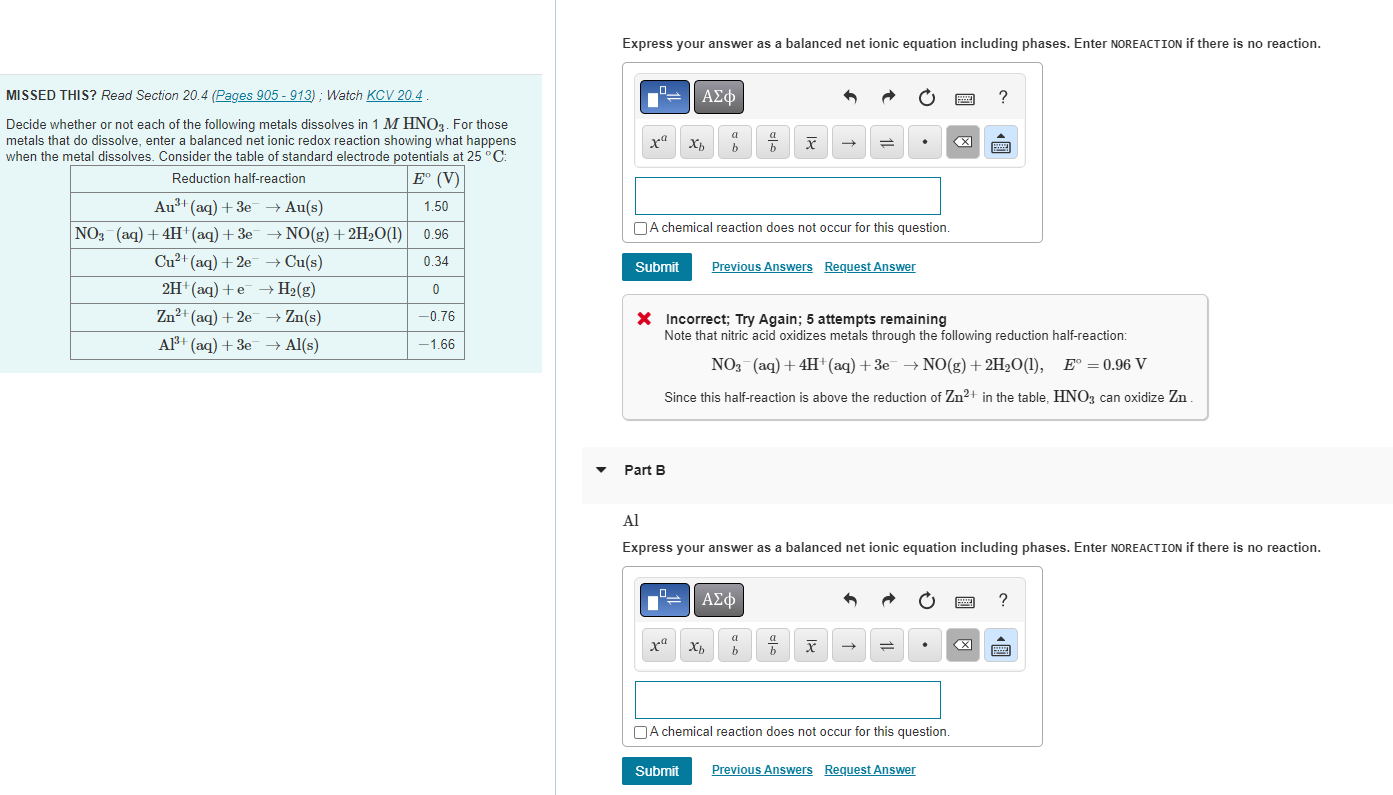Open the Greek symbols palette via ΑΣφ
1393x795 pixels.
click(x=718, y=97)
